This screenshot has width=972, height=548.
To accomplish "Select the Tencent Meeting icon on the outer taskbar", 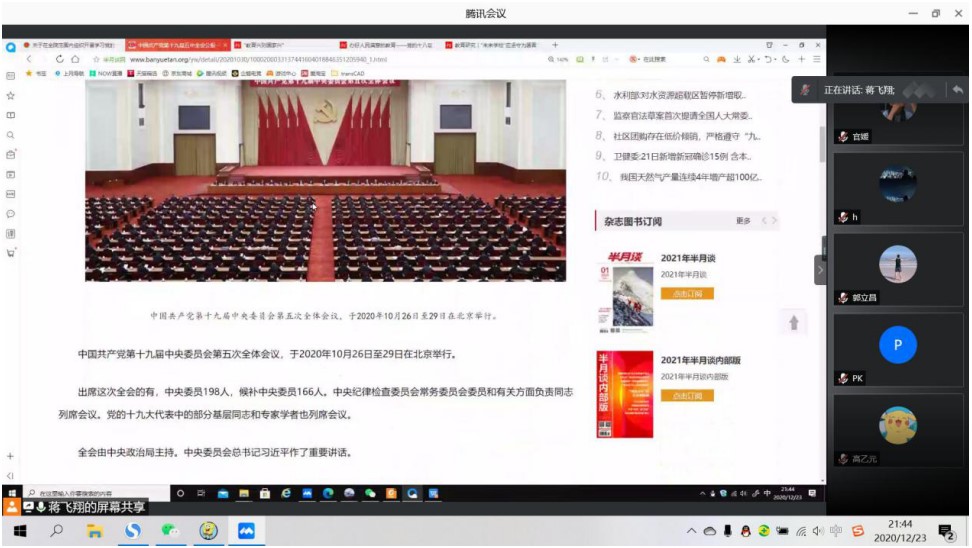I will [246, 531].
